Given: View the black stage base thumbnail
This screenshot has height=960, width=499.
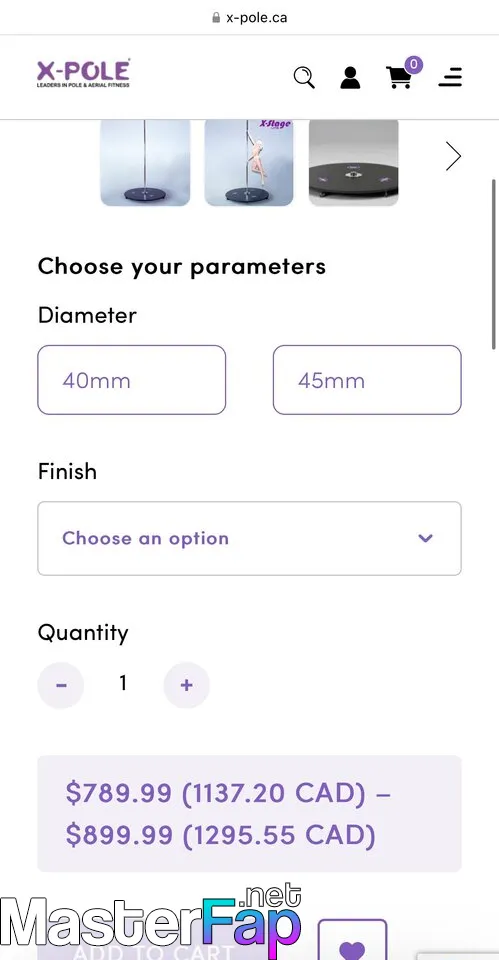Looking at the screenshot, I should 353,162.
